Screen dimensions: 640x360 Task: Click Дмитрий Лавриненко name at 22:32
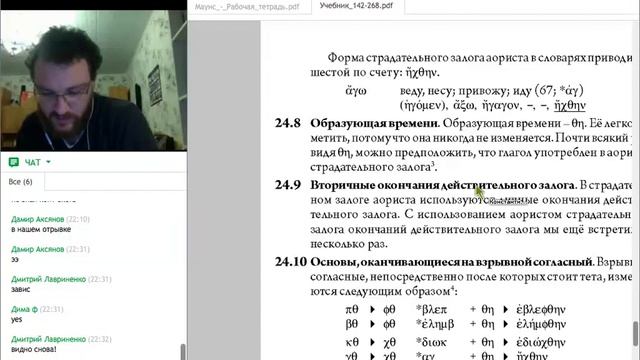(48, 339)
